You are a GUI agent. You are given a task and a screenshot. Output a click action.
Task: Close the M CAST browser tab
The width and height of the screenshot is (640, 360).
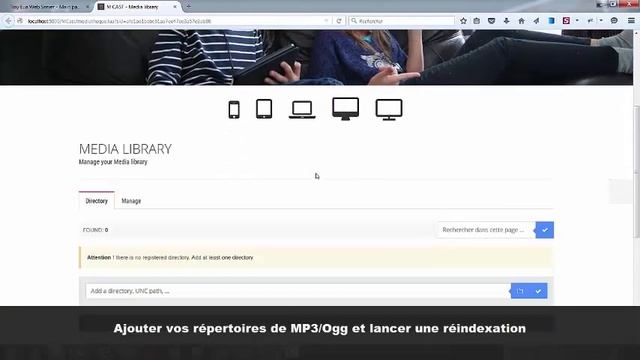tap(175, 7)
